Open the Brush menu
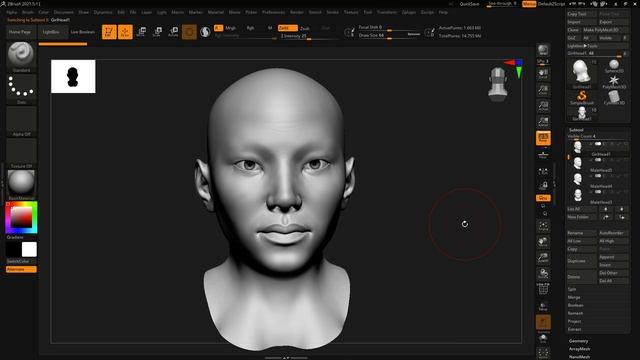The image size is (640, 360). [28, 12]
